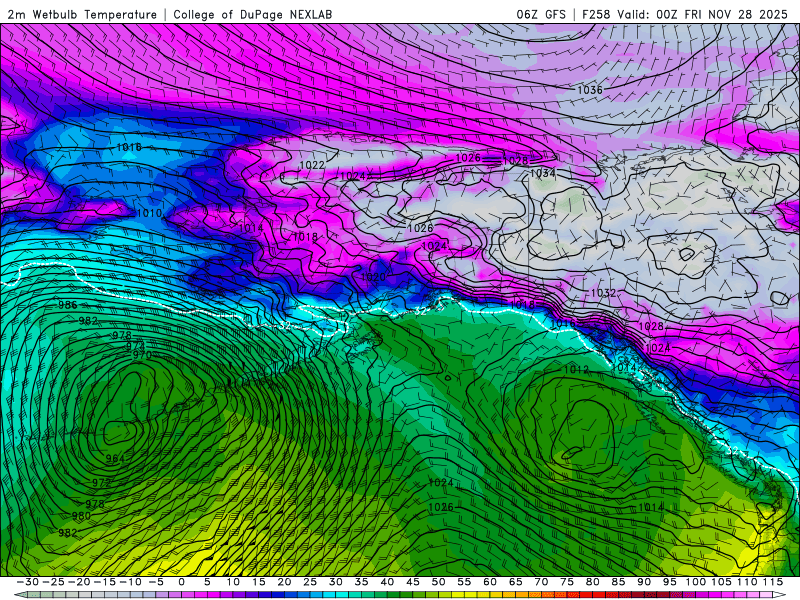This screenshot has width=800, height=600.
Task: Select the 50 color scale label
Action: tap(438, 582)
